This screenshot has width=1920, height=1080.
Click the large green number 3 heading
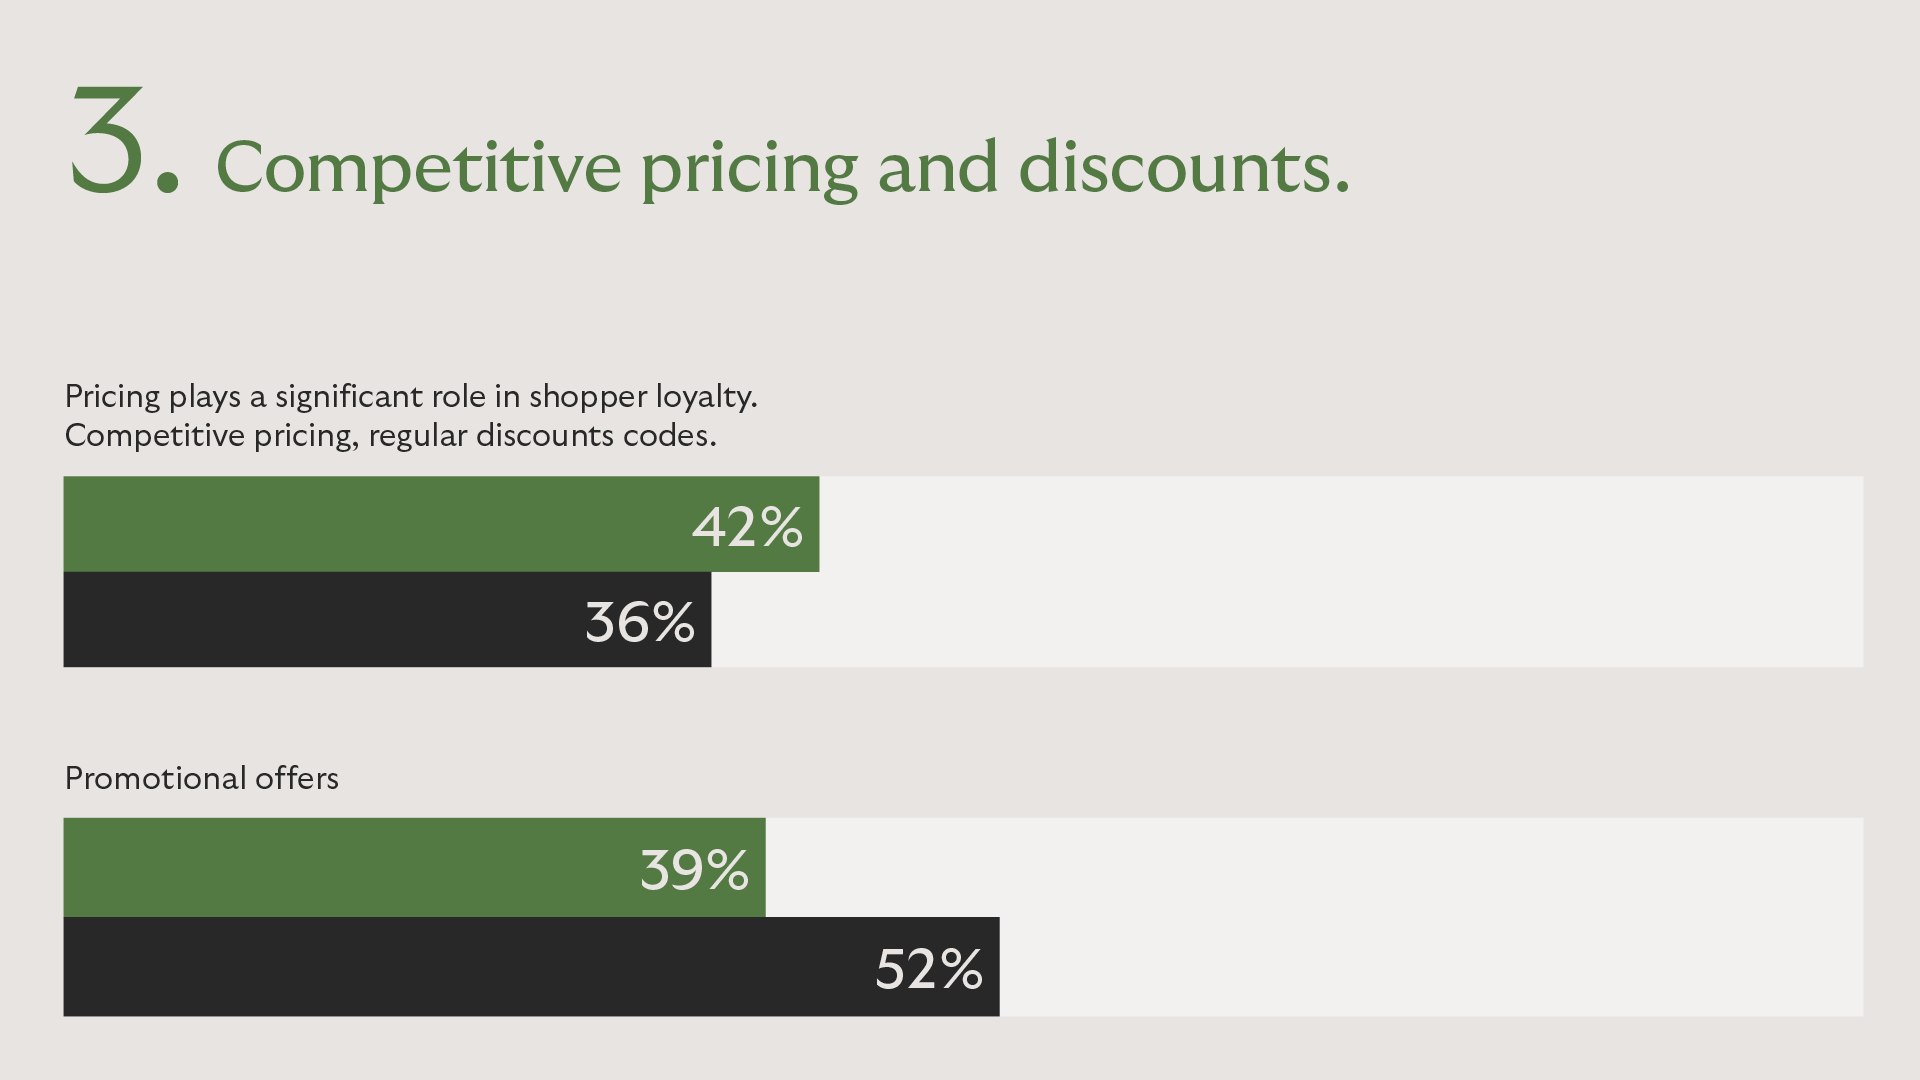point(110,140)
